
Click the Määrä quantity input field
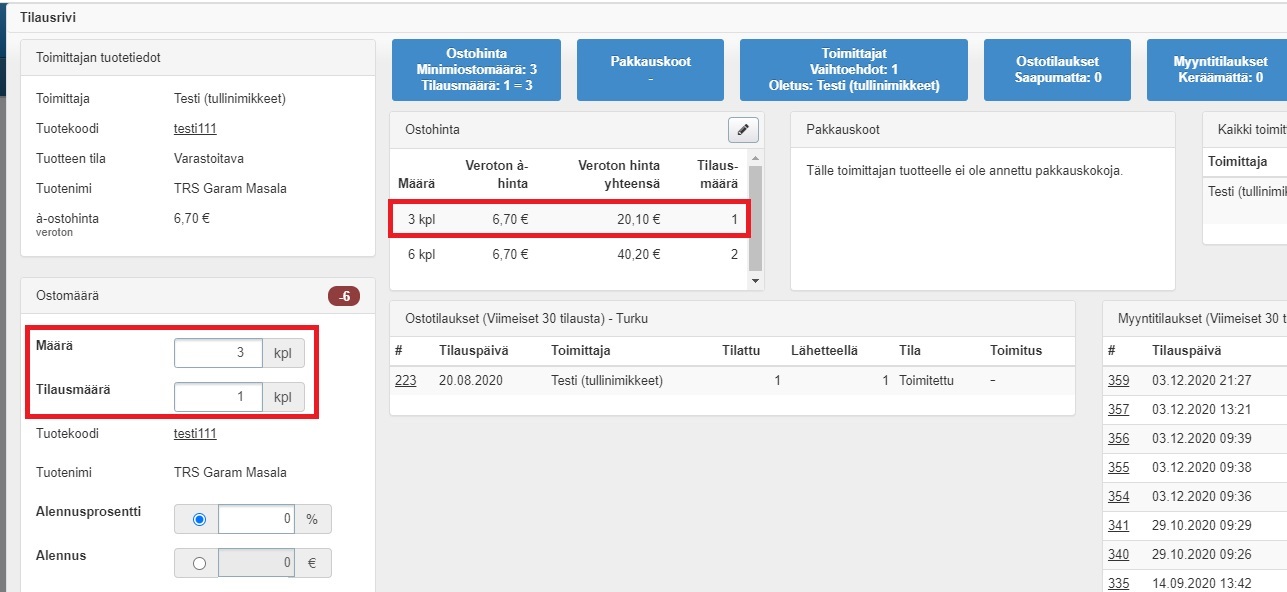tap(218, 354)
